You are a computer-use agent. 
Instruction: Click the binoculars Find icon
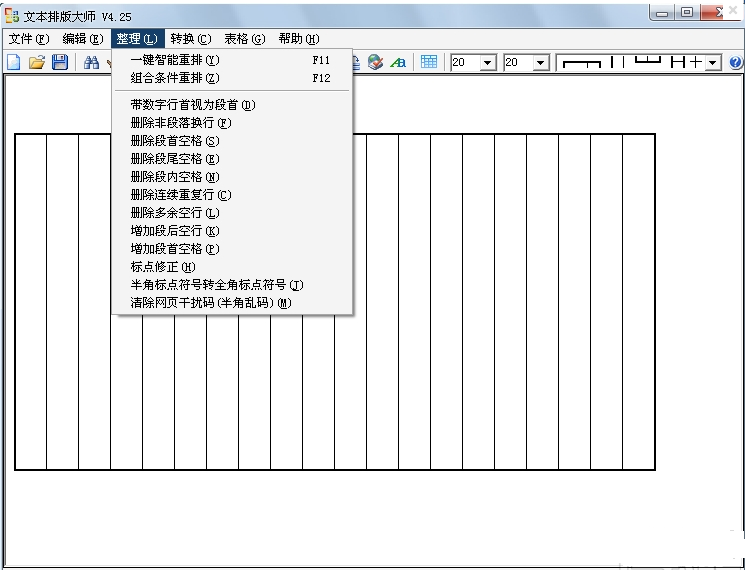91,62
